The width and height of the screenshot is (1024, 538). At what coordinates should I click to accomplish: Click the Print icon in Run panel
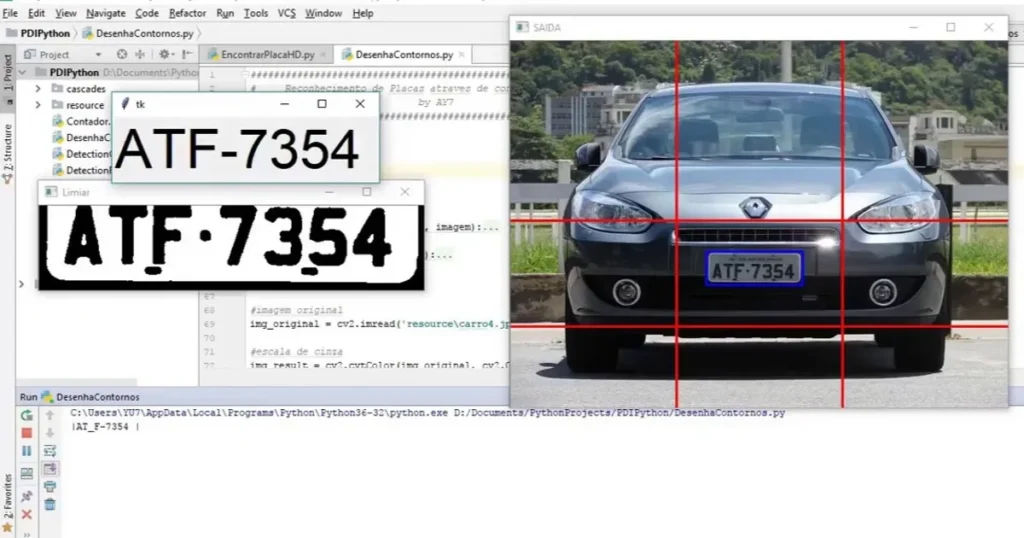pyautogui.click(x=49, y=487)
